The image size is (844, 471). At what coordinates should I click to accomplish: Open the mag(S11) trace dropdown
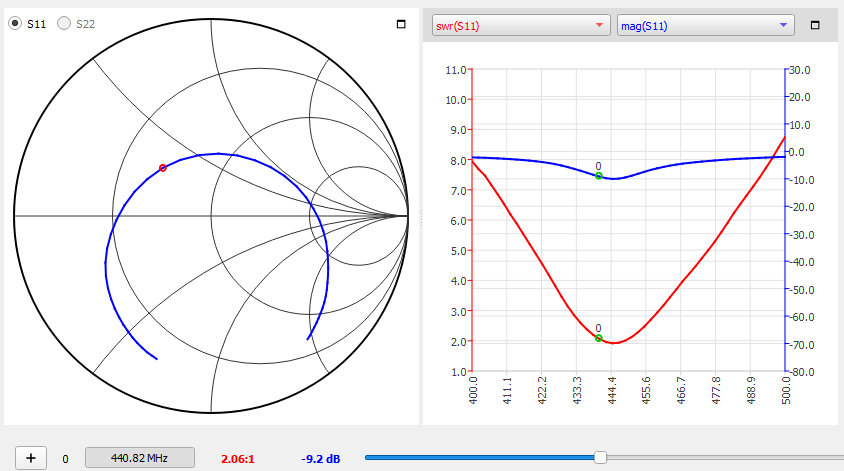[706, 25]
